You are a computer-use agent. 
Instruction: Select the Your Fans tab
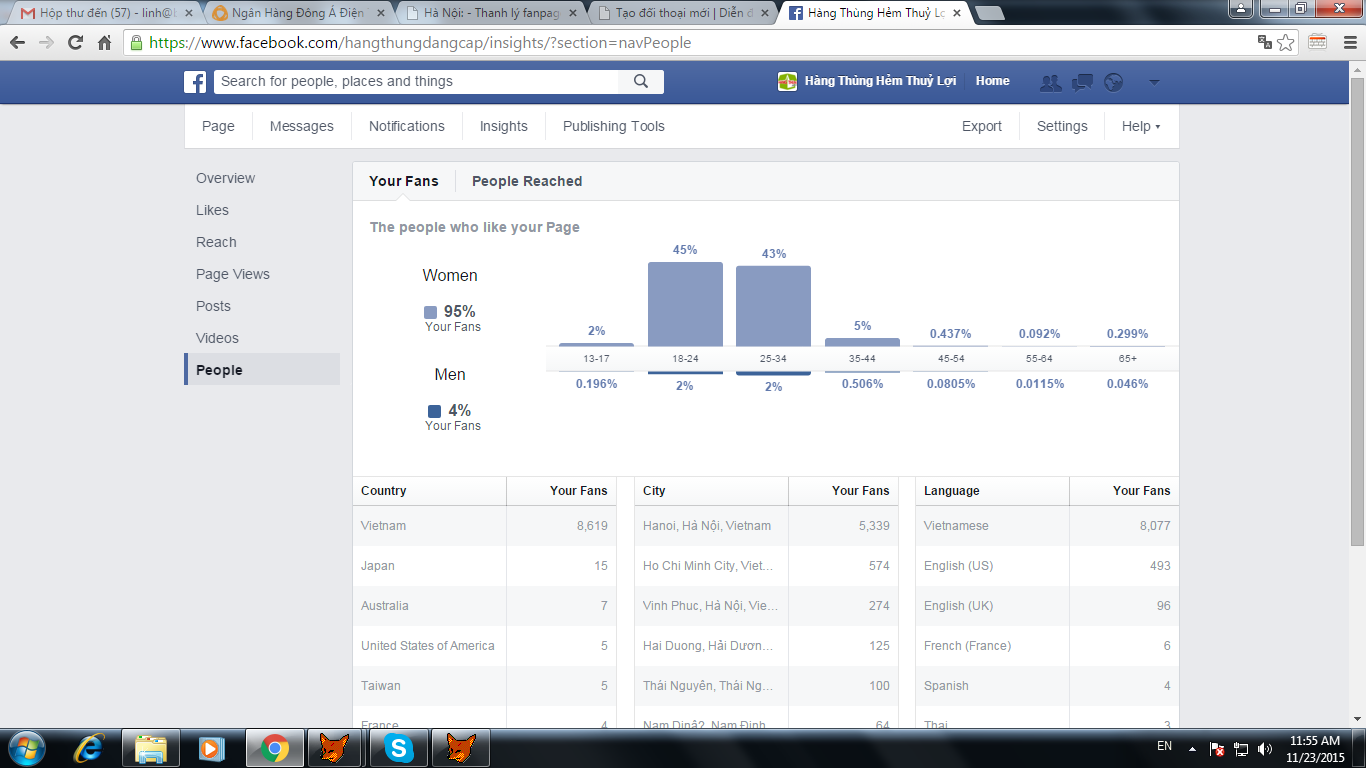click(403, 181)
